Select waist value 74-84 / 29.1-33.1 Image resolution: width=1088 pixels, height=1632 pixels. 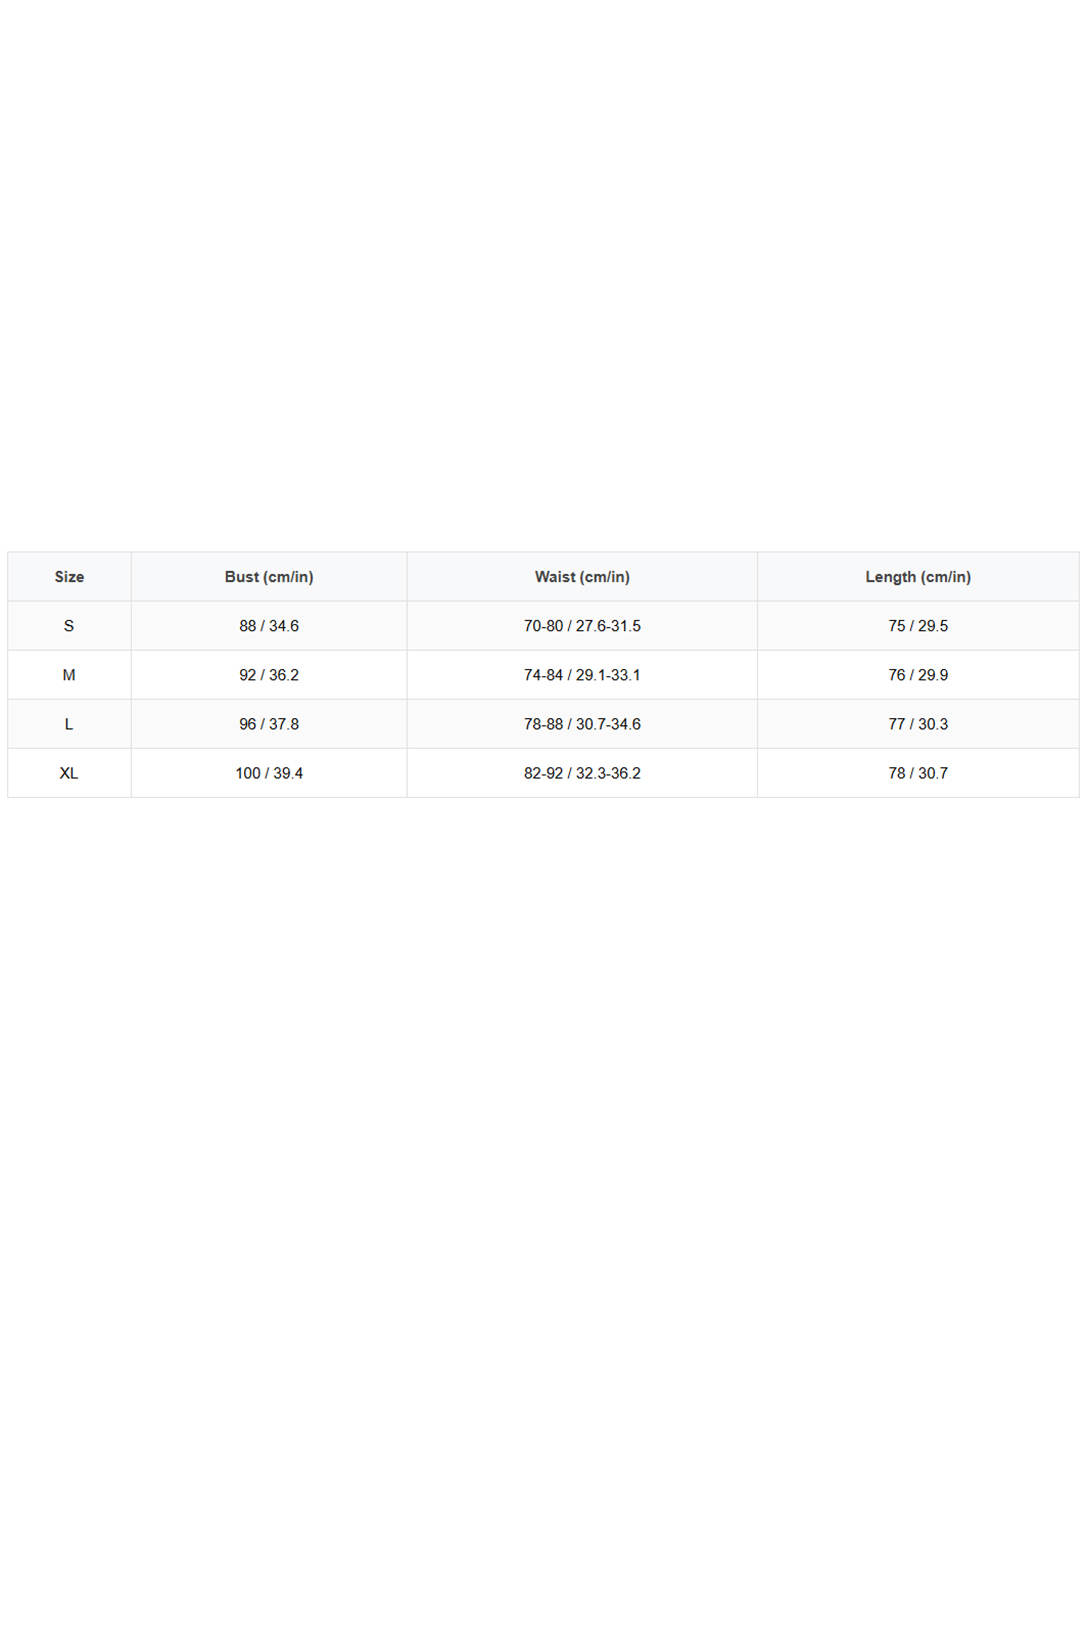(582, 675)
